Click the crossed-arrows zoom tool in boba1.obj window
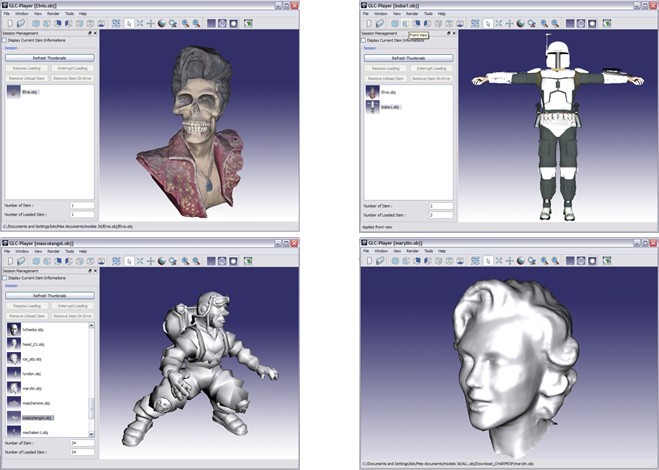Image resolution: width=659 pixels, height=470 pixels. (x=498, y=24)
